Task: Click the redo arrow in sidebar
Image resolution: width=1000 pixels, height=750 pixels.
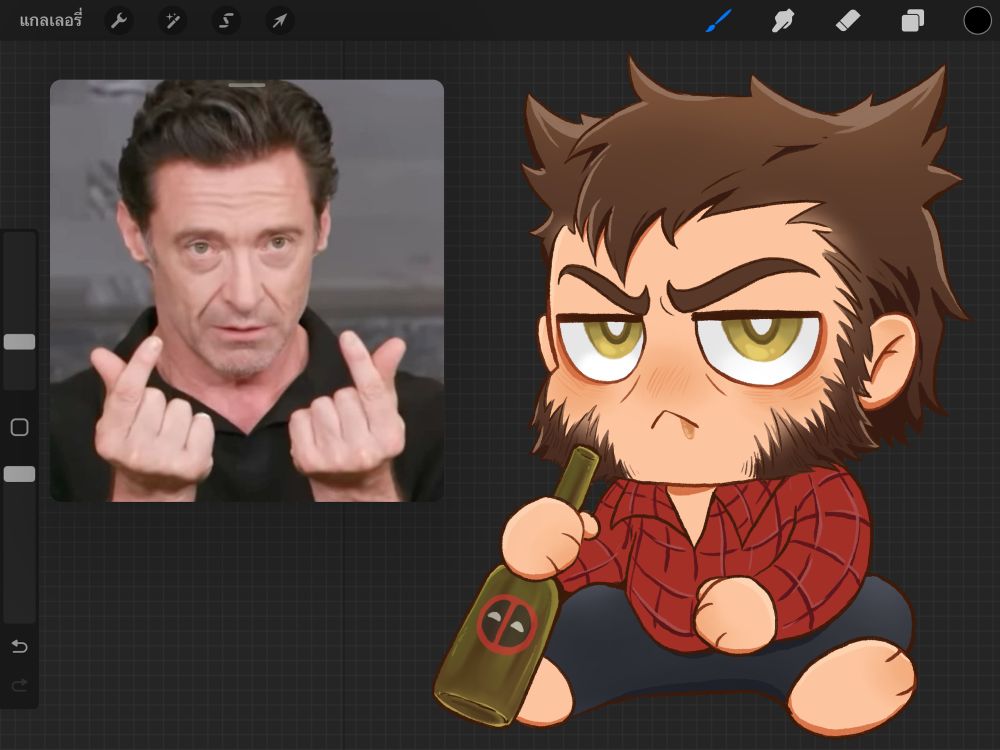Action: click(19, 685)
